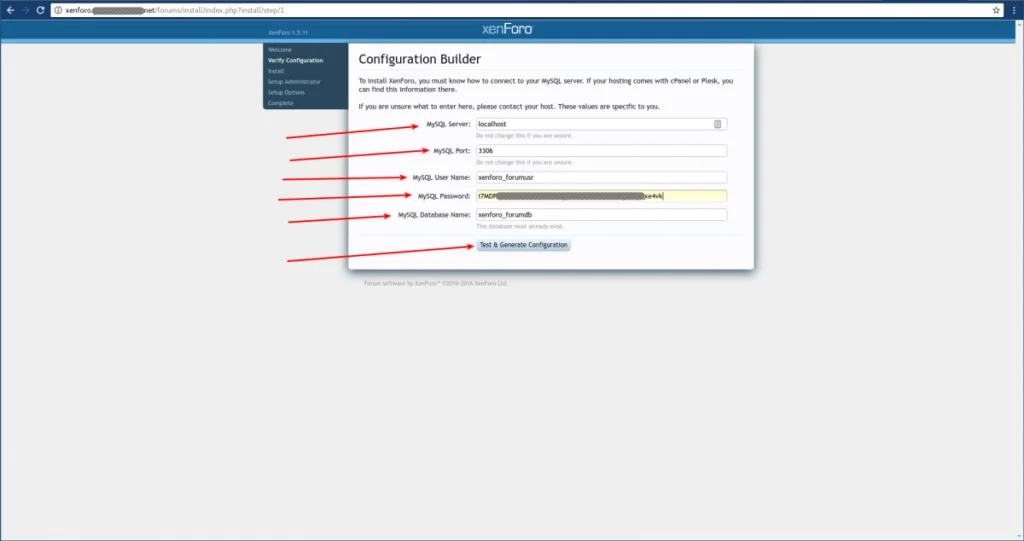Click the MySQL Server label
Image resolution: width=1024 pixels, height=541 pixels.
[448, 124]
